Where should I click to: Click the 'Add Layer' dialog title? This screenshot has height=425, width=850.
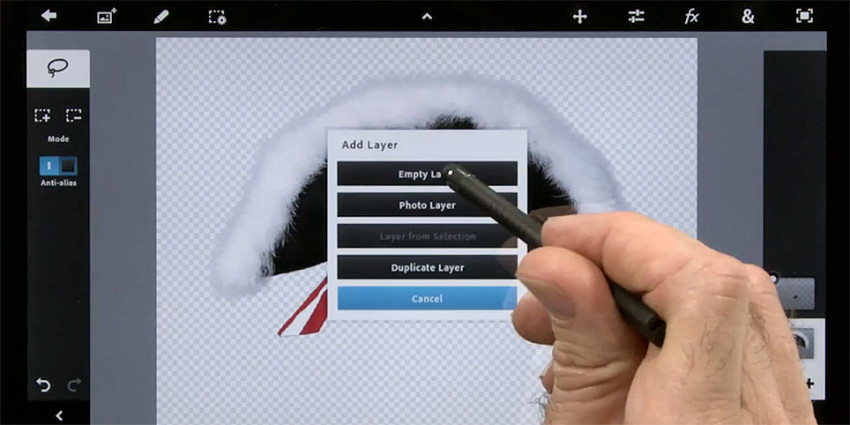[370, 145]
